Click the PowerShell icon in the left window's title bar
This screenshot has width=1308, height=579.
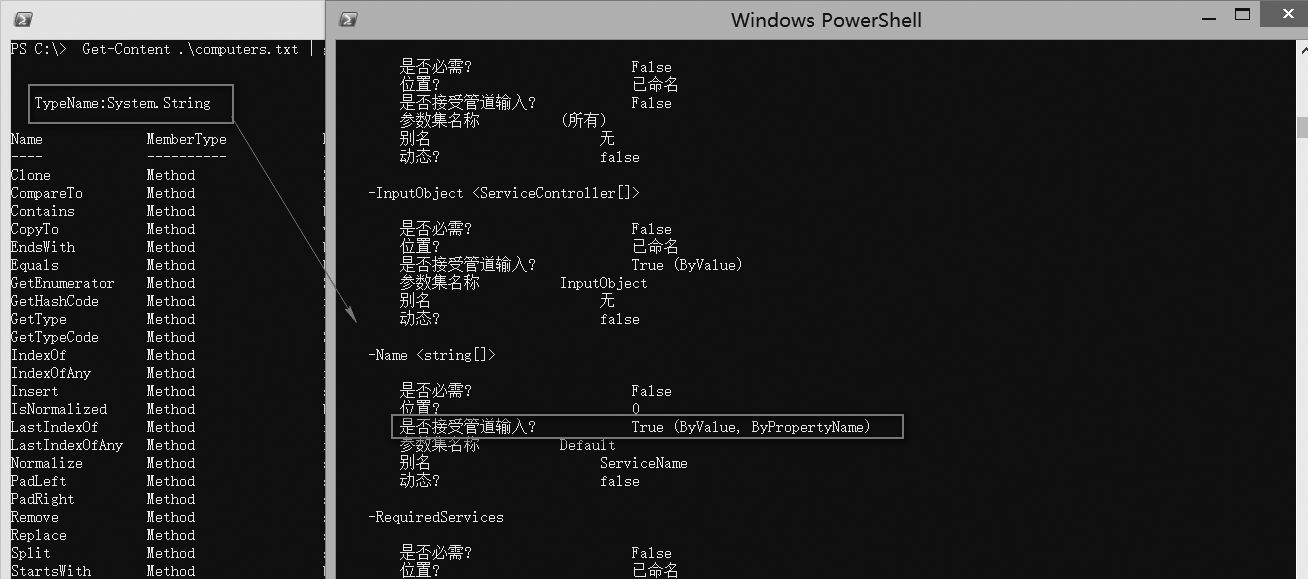[24, 19]
